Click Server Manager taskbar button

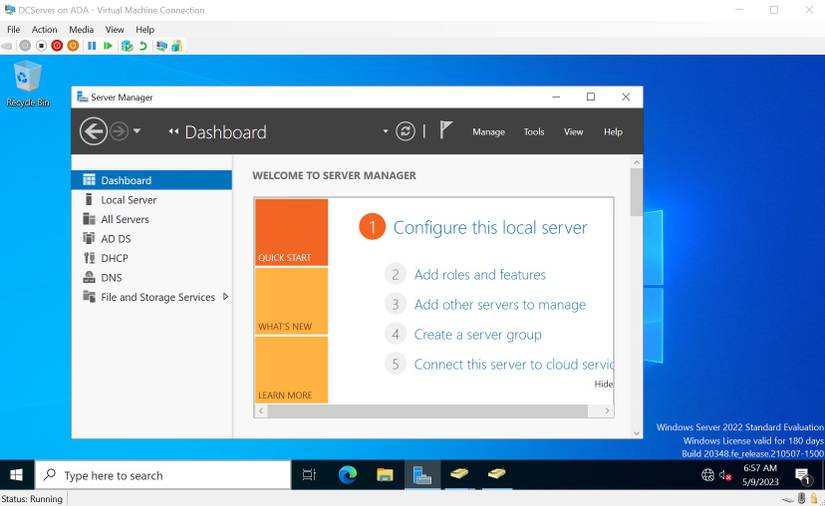click(x=422, y=475)
